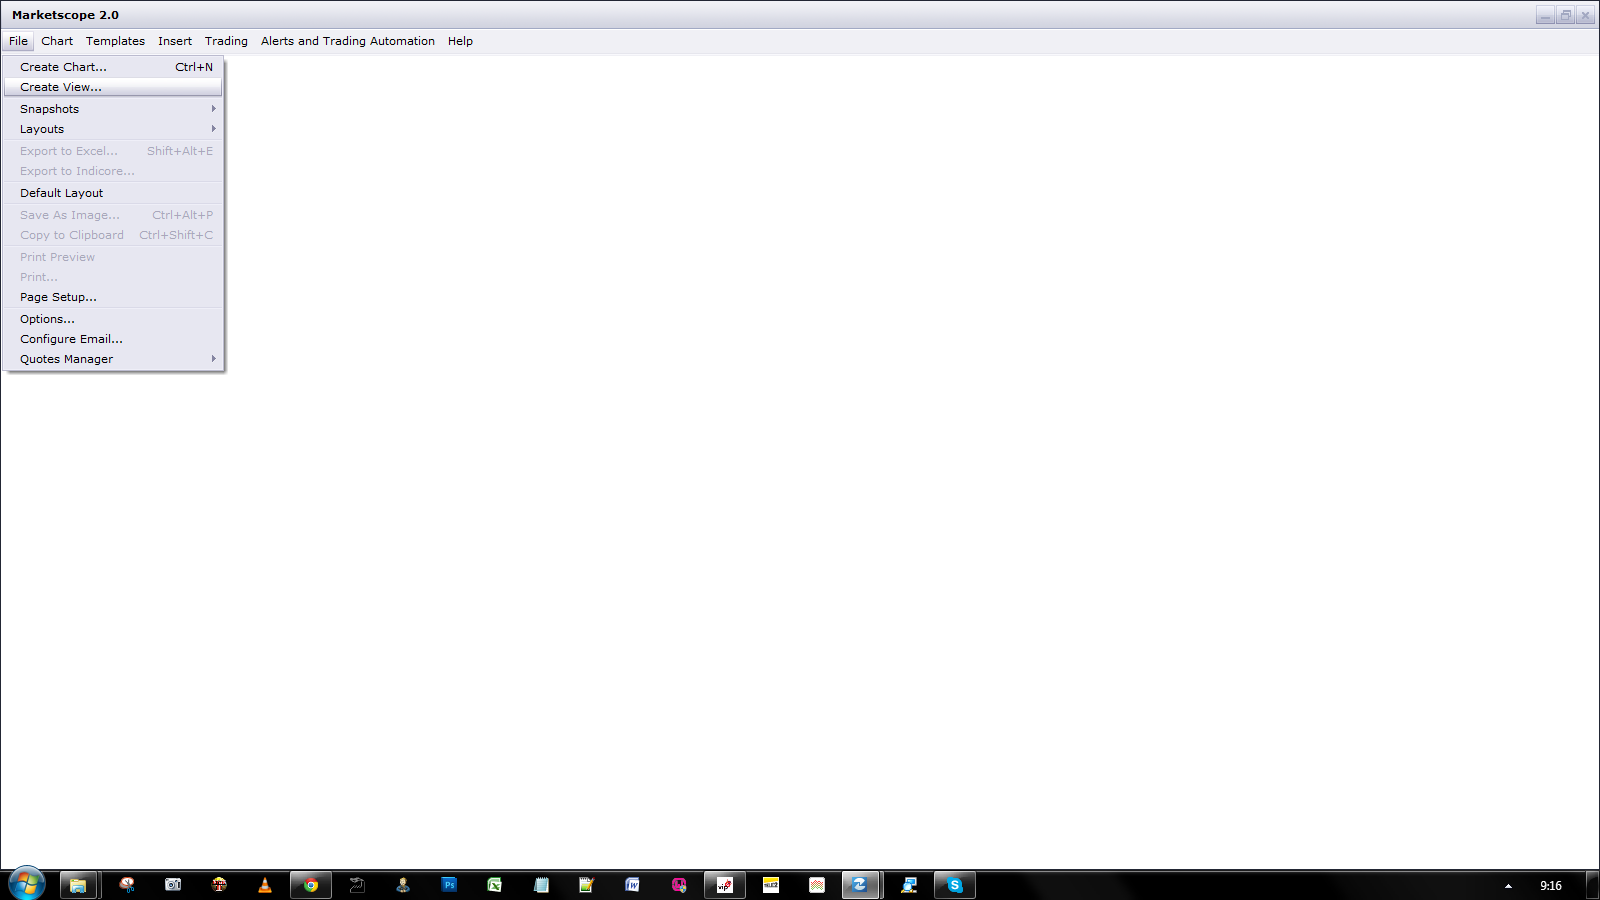This screenshot has width=1600, height=900.
Task: Minimize the Marketscope window
Action: pos(1546,15)
